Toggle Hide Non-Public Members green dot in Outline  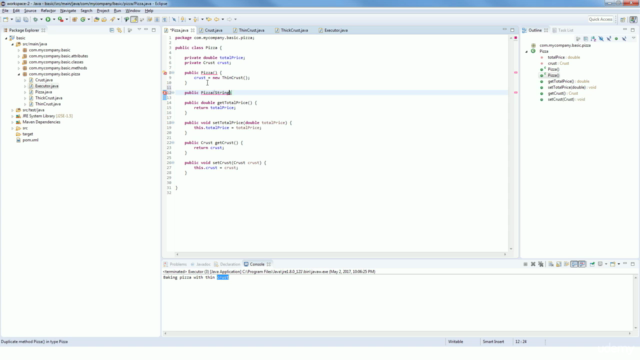coord(616,39)
